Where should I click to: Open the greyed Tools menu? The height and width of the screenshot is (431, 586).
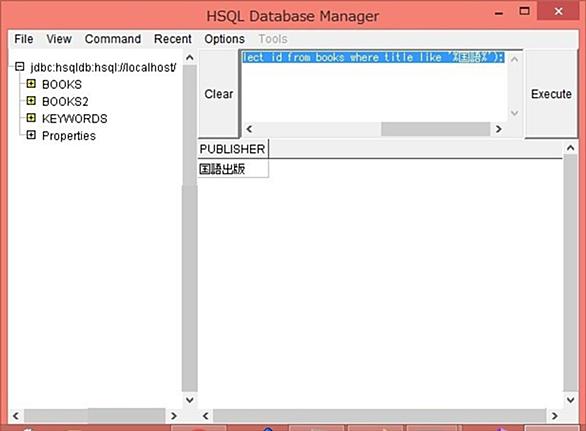click(x=273, y=39)
